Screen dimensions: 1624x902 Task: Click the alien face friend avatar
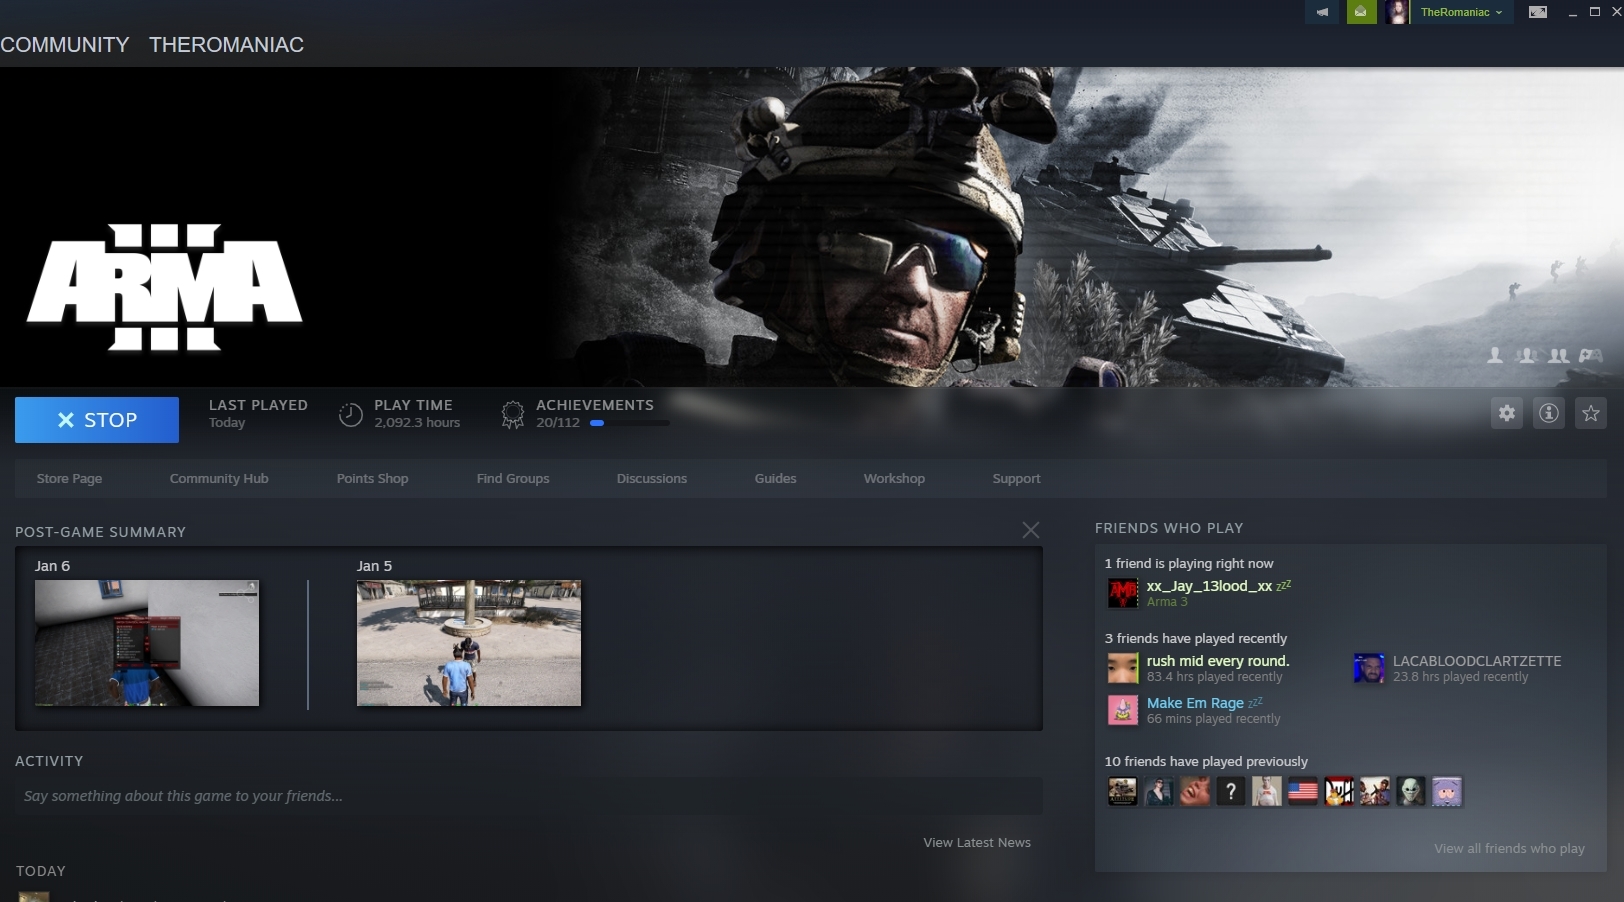[x=1411, y=792]
